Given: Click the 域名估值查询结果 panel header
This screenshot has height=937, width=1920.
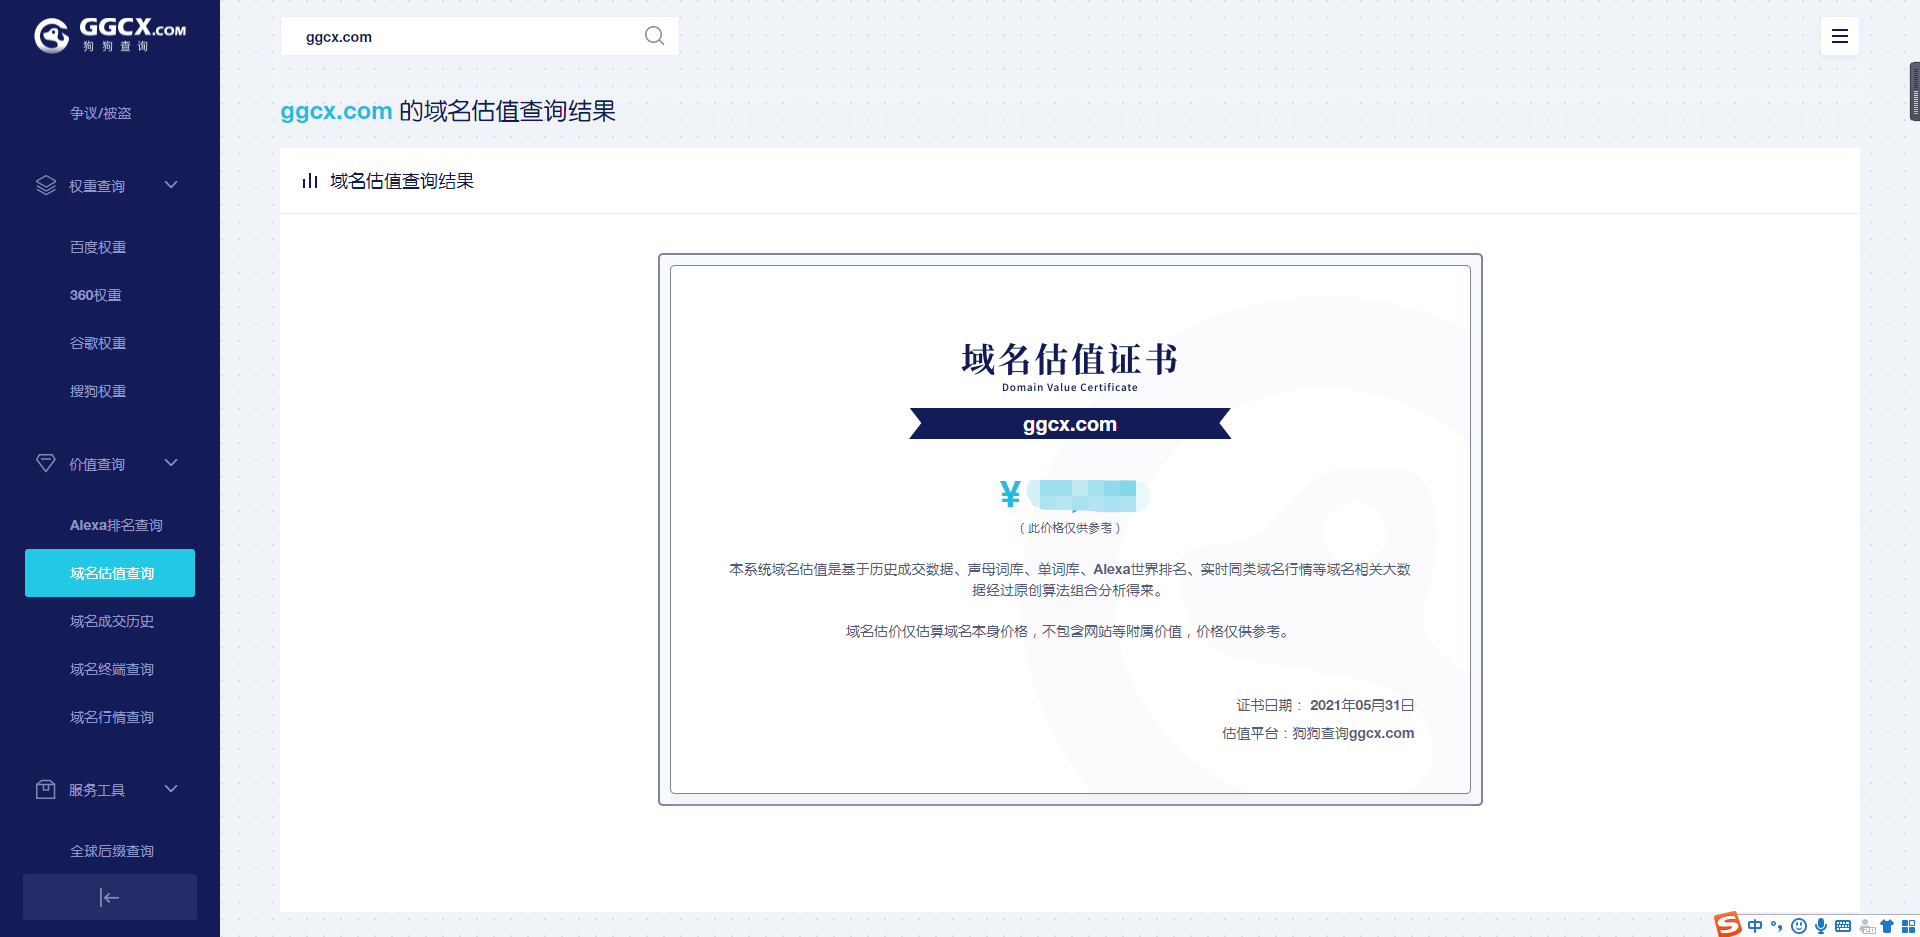Looking at the screenshot, I should coord(1070,181).
